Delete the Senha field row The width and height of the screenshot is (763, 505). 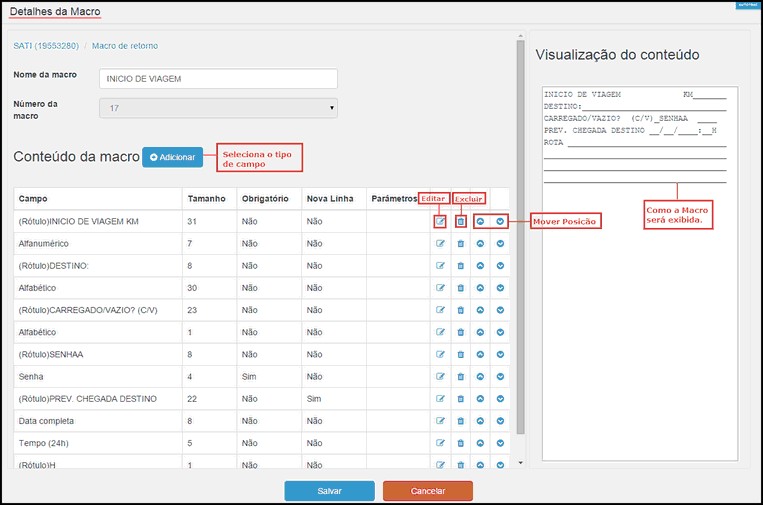[x=460, y=377]
